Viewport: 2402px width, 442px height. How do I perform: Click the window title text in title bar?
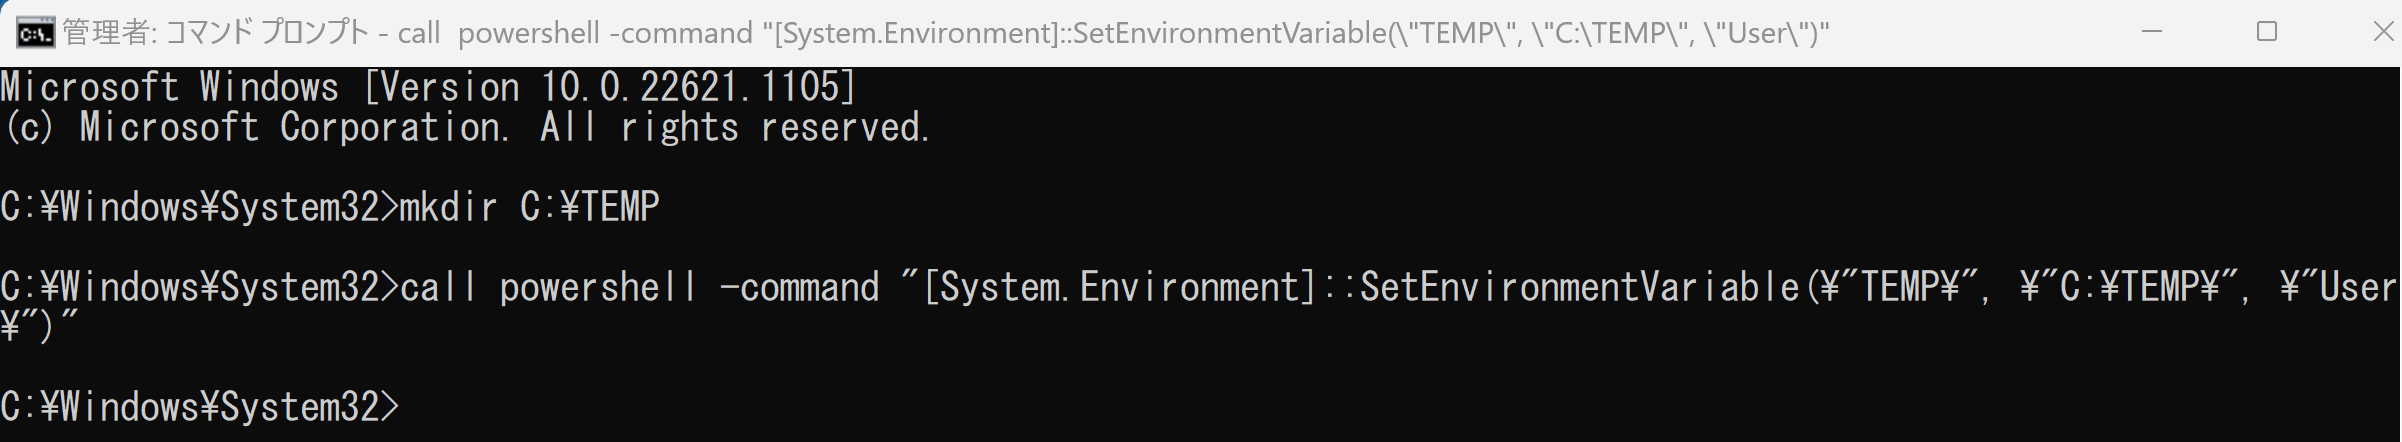pyautogui.click(x=946, y=33)
